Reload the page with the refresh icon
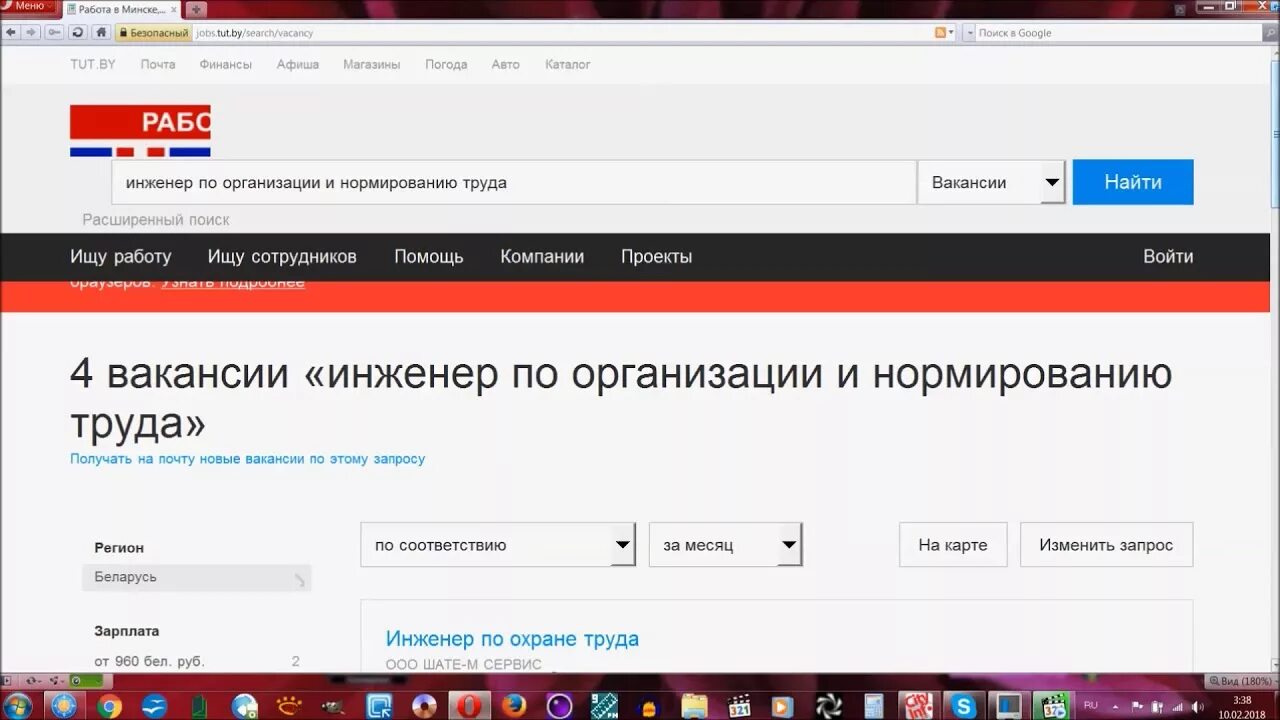This screenshot has width=1280, height=720. pyautogui.click(x=77, y=32)
